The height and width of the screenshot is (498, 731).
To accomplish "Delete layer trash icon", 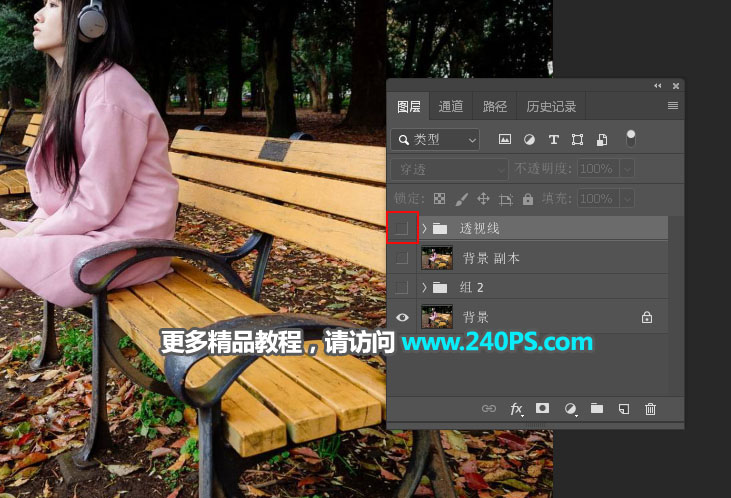I will (x=650, y=409).
